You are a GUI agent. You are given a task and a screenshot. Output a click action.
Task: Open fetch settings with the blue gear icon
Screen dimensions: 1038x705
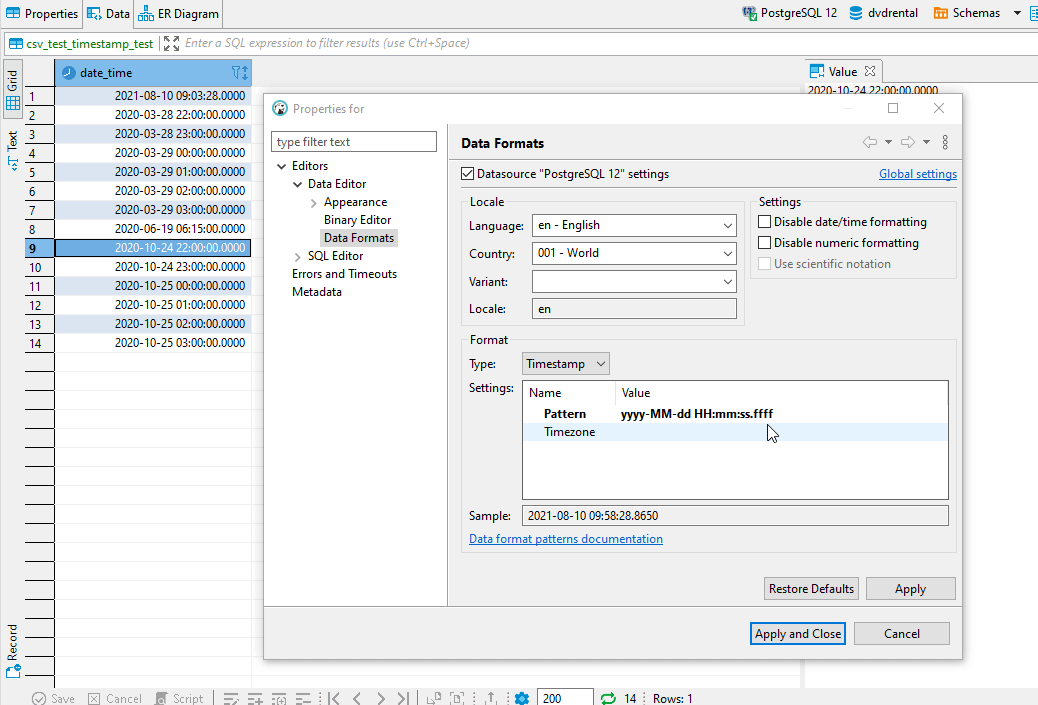tap(521, 698)
